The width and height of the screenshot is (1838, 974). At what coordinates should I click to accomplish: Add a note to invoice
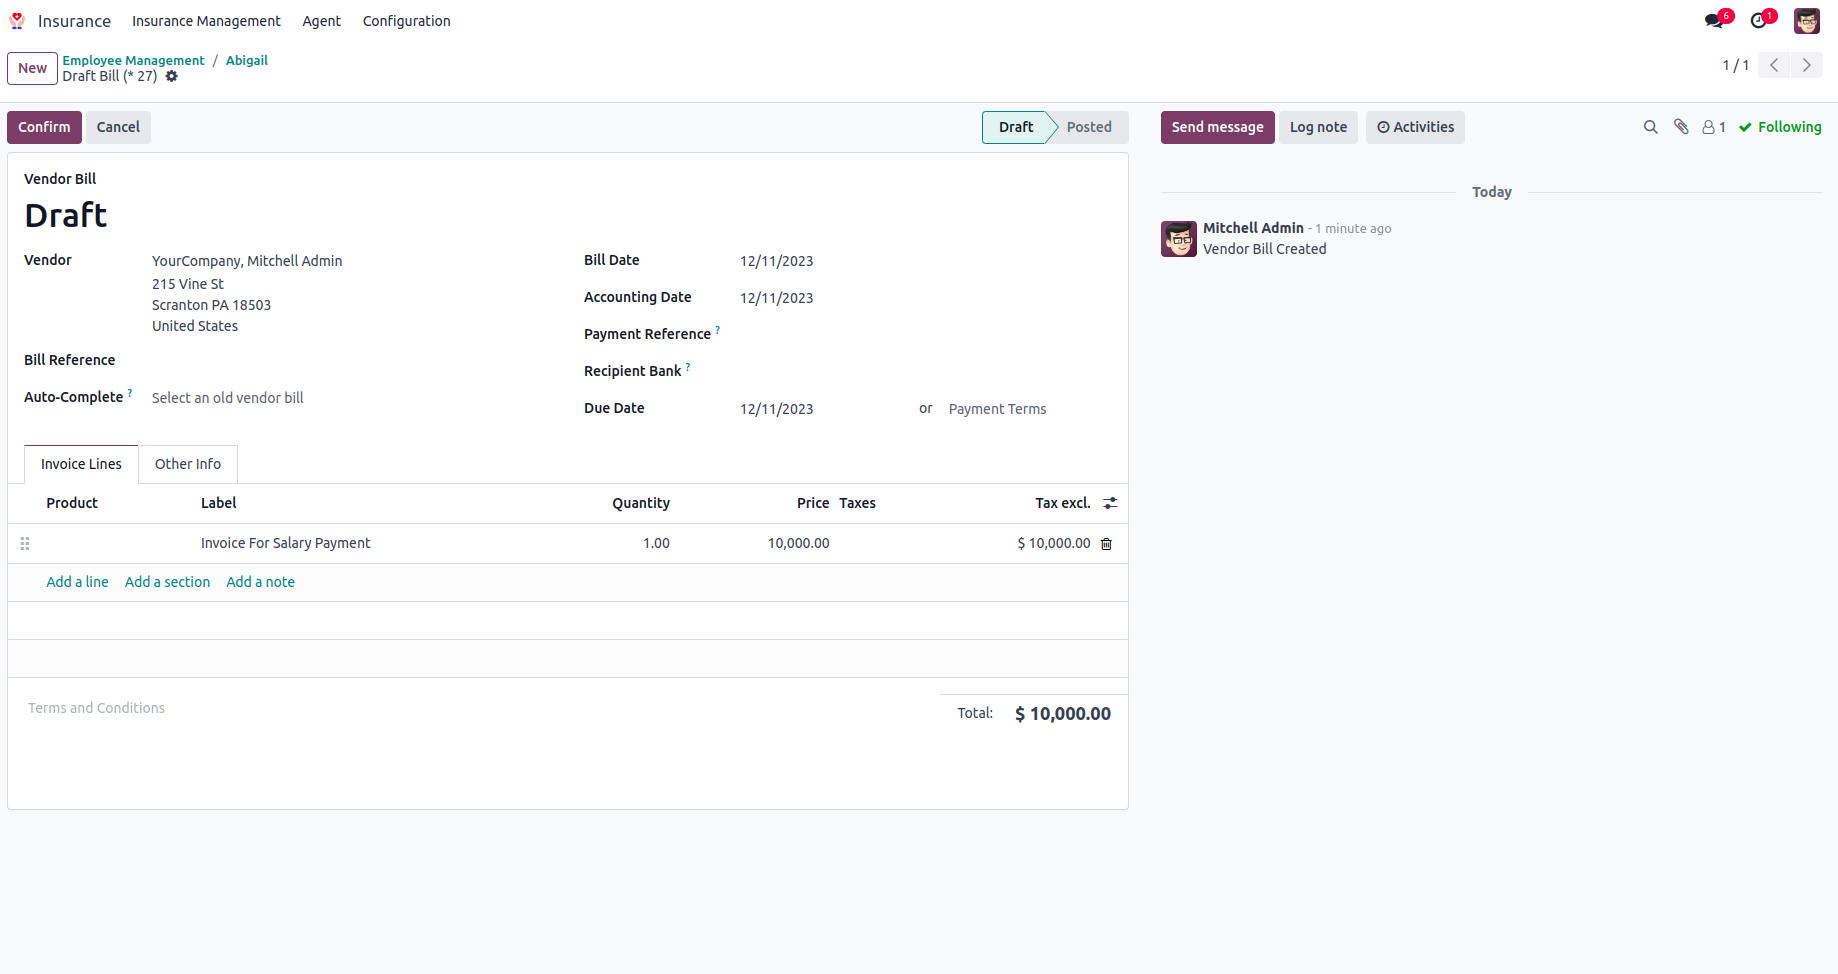260,582
